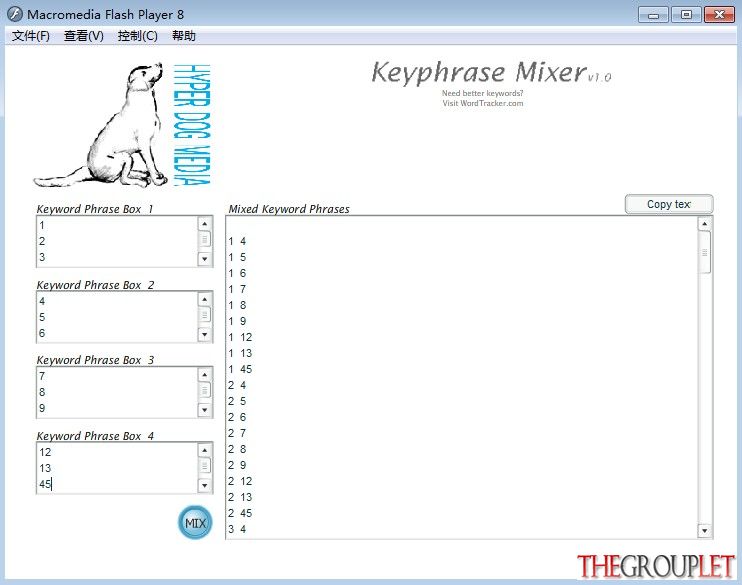Image resolution: width=742 pixels, height=585 pixels.
Task: Click mixed phrase "1 8" in results
Action: (x=237, y=305)
